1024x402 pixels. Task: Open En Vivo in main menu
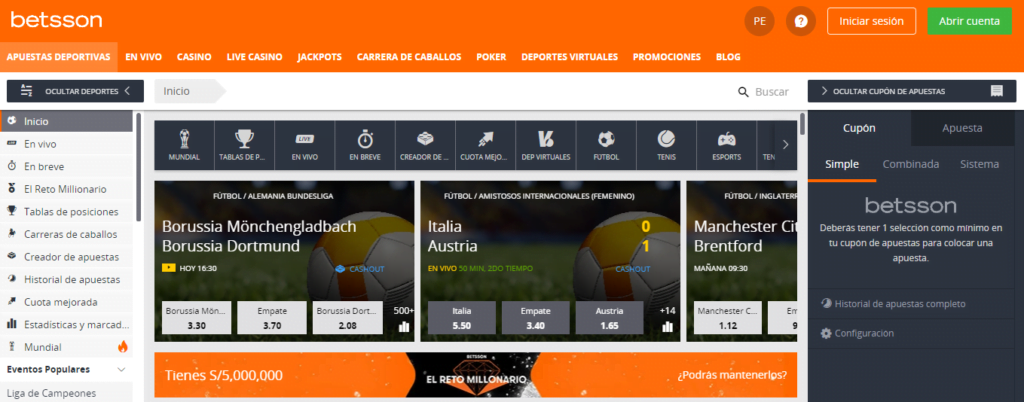144,57
